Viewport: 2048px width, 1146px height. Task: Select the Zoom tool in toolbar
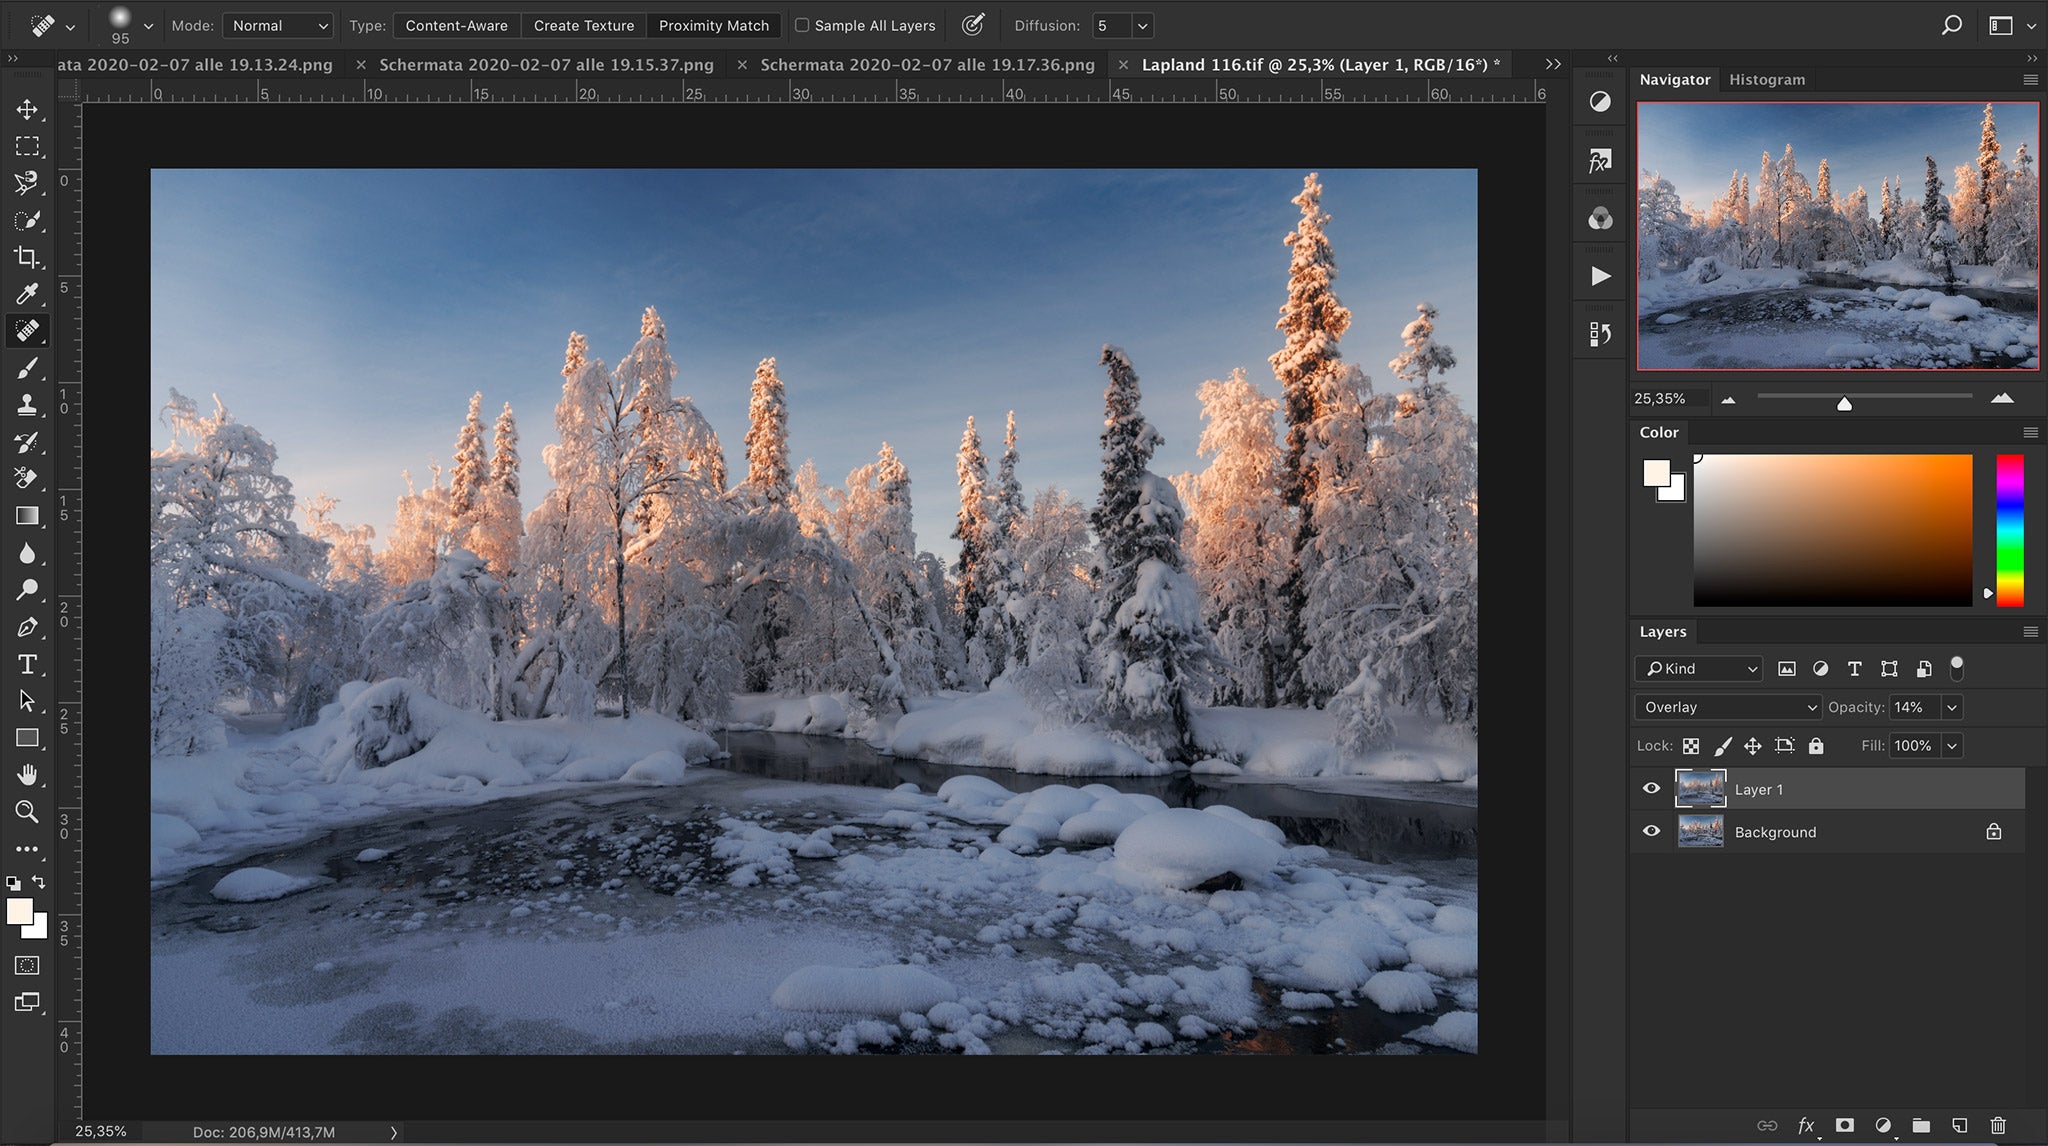point(27,812)
